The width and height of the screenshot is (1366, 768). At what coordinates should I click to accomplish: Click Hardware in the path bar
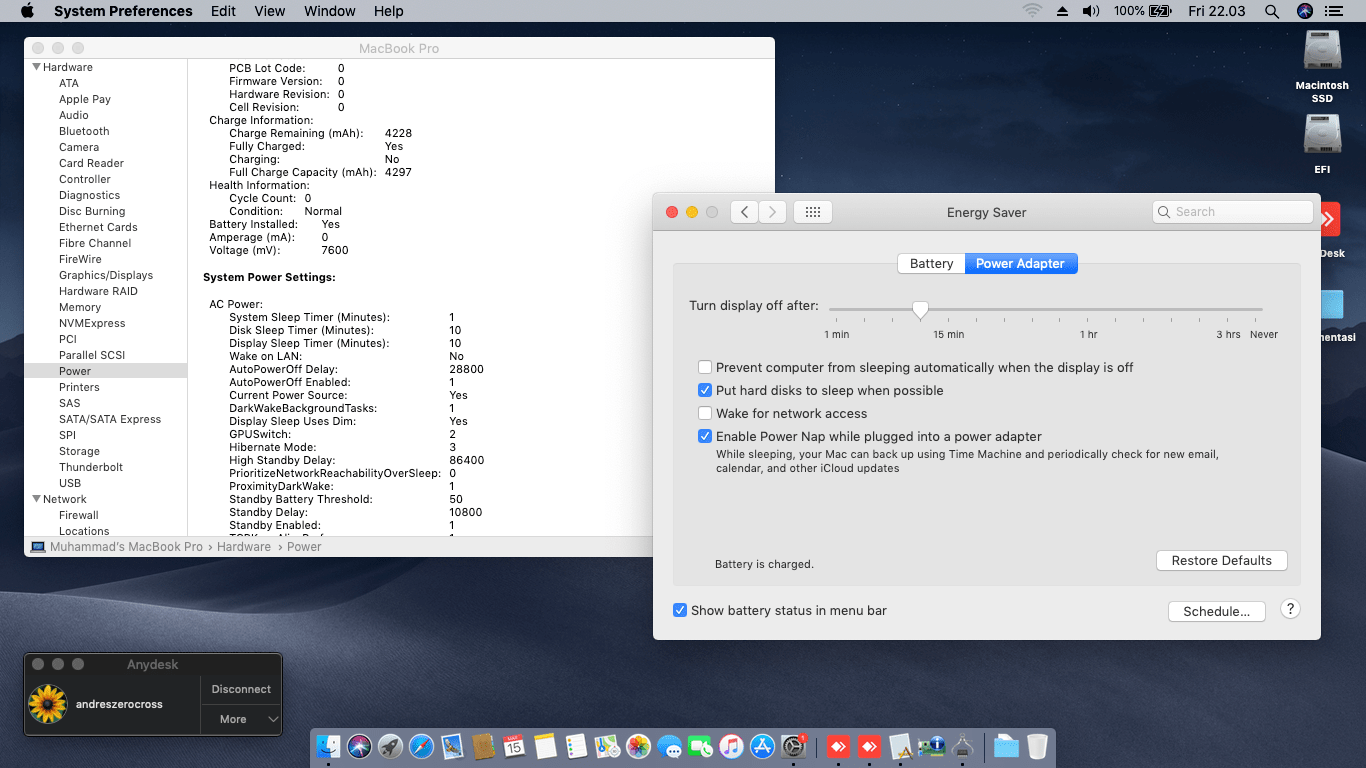tap(244, 547)
